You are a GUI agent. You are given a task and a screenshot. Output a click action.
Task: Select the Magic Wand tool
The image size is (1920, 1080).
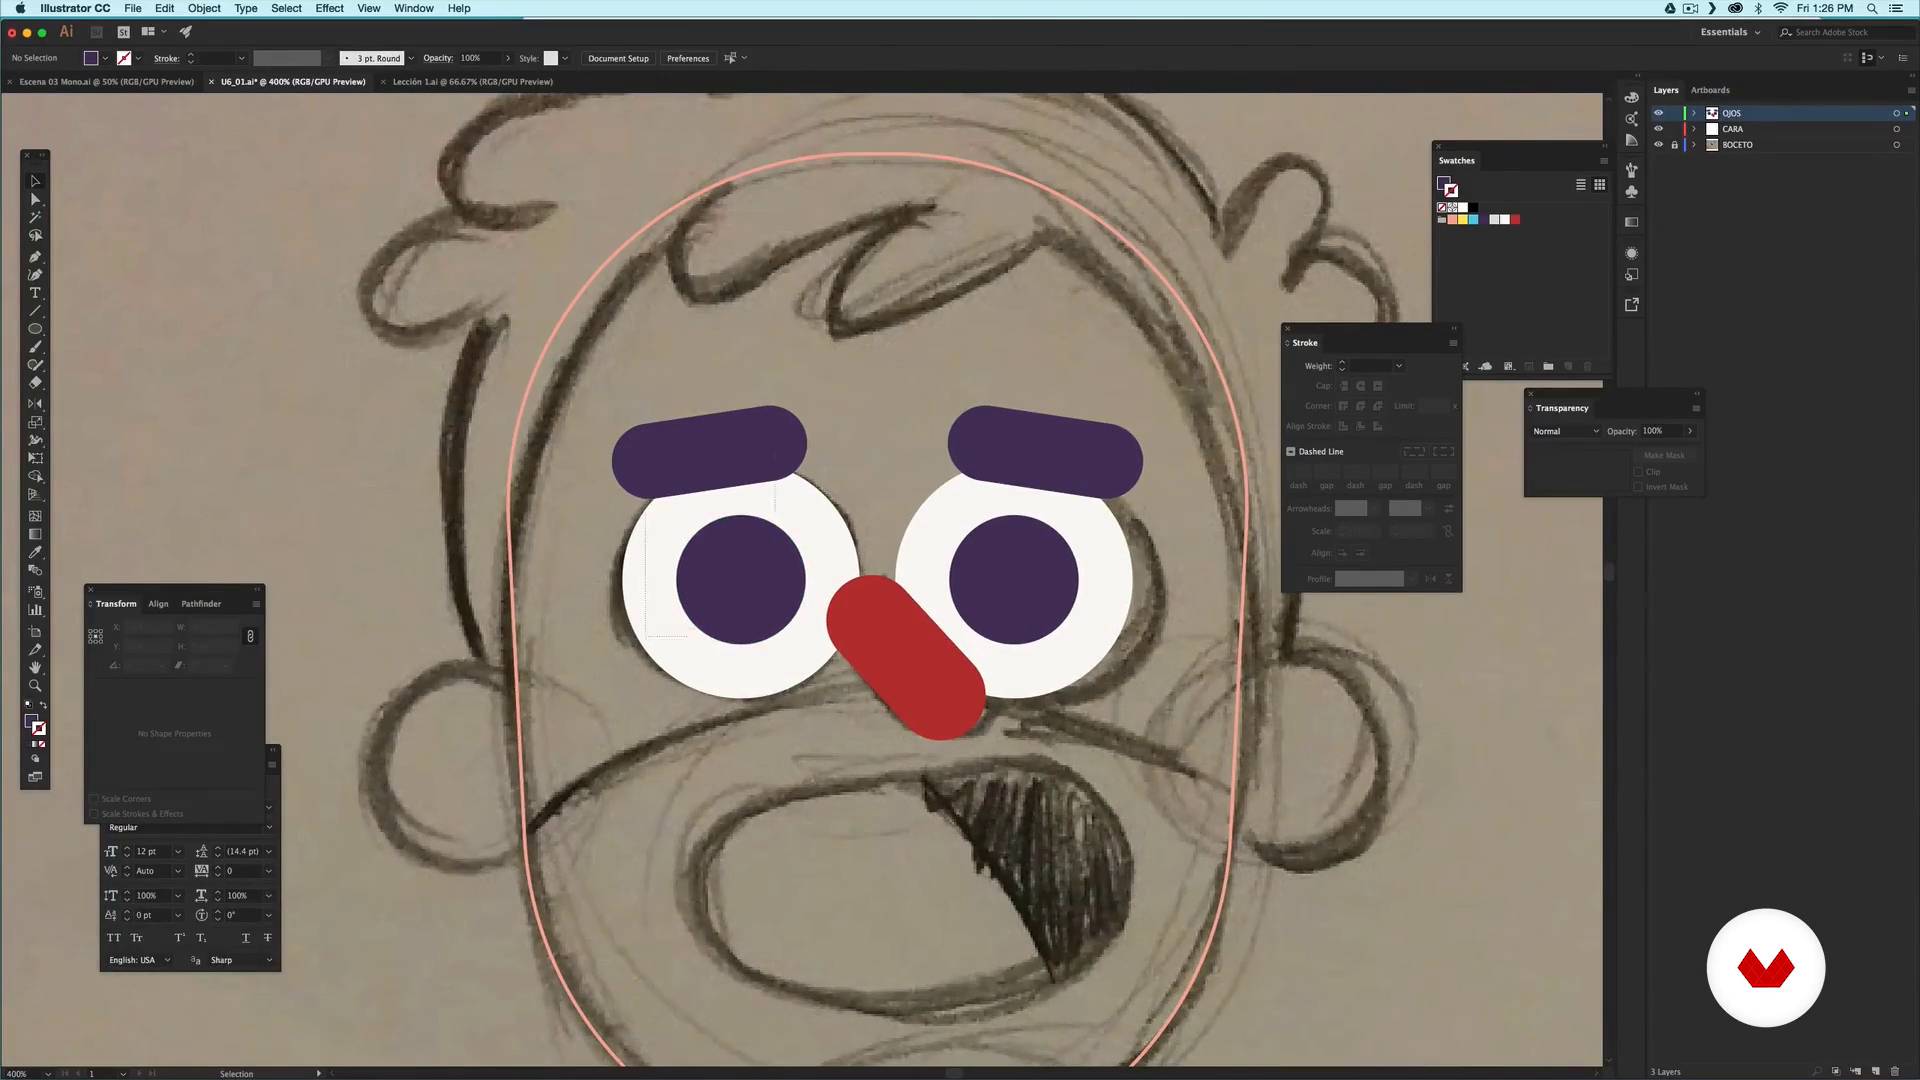[35, 217]
